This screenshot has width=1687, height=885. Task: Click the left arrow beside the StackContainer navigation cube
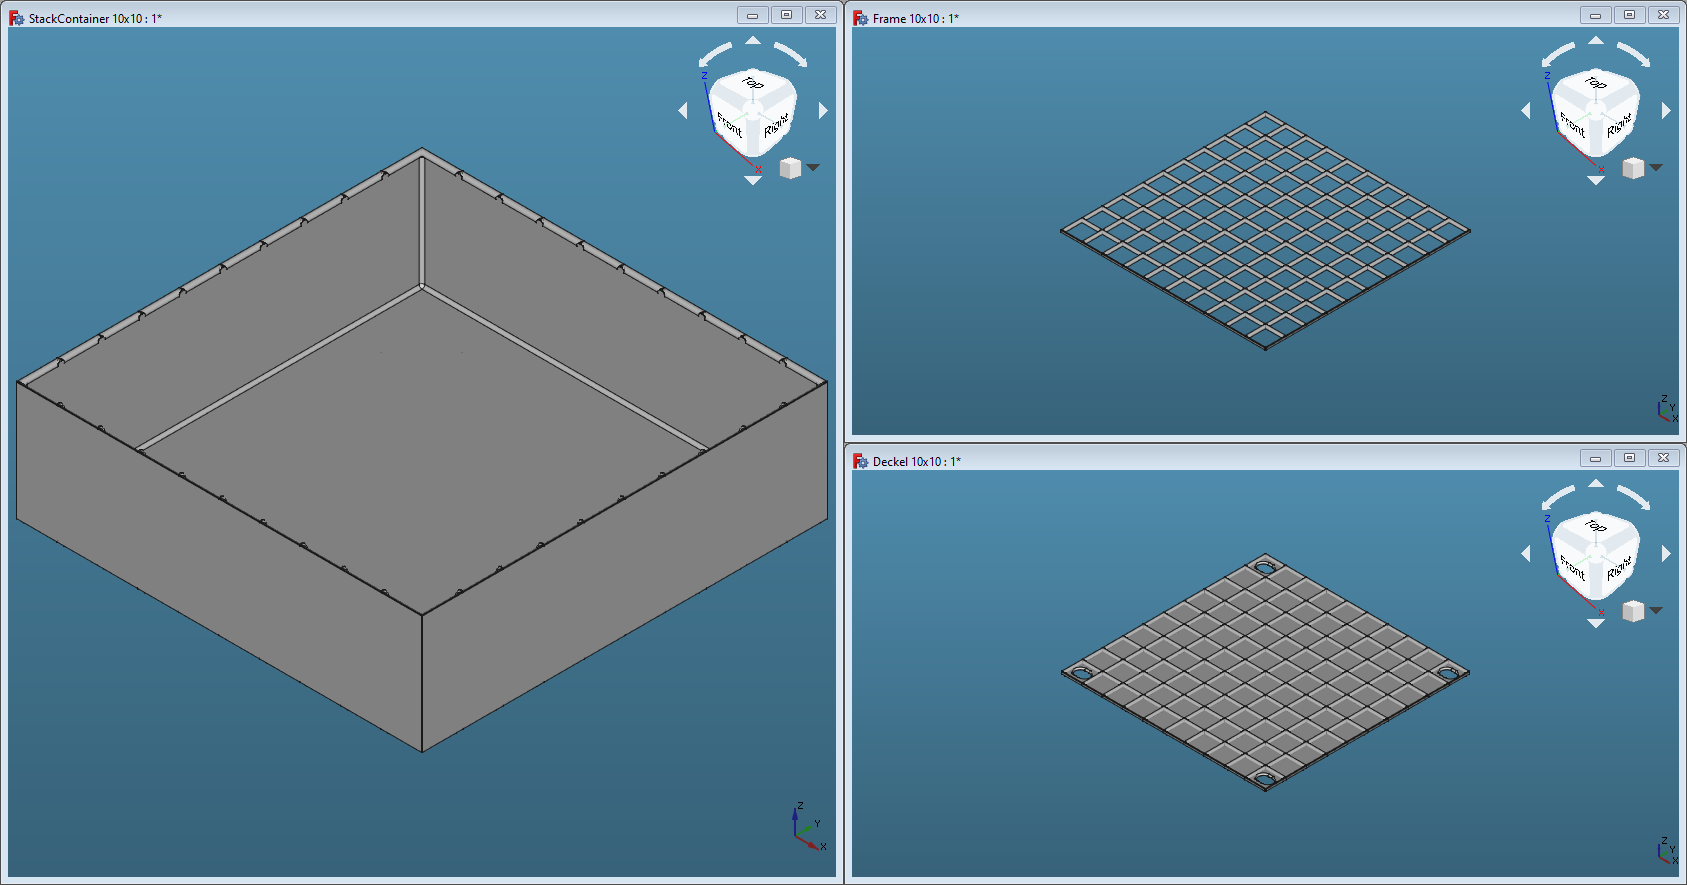tap(683, 111)
